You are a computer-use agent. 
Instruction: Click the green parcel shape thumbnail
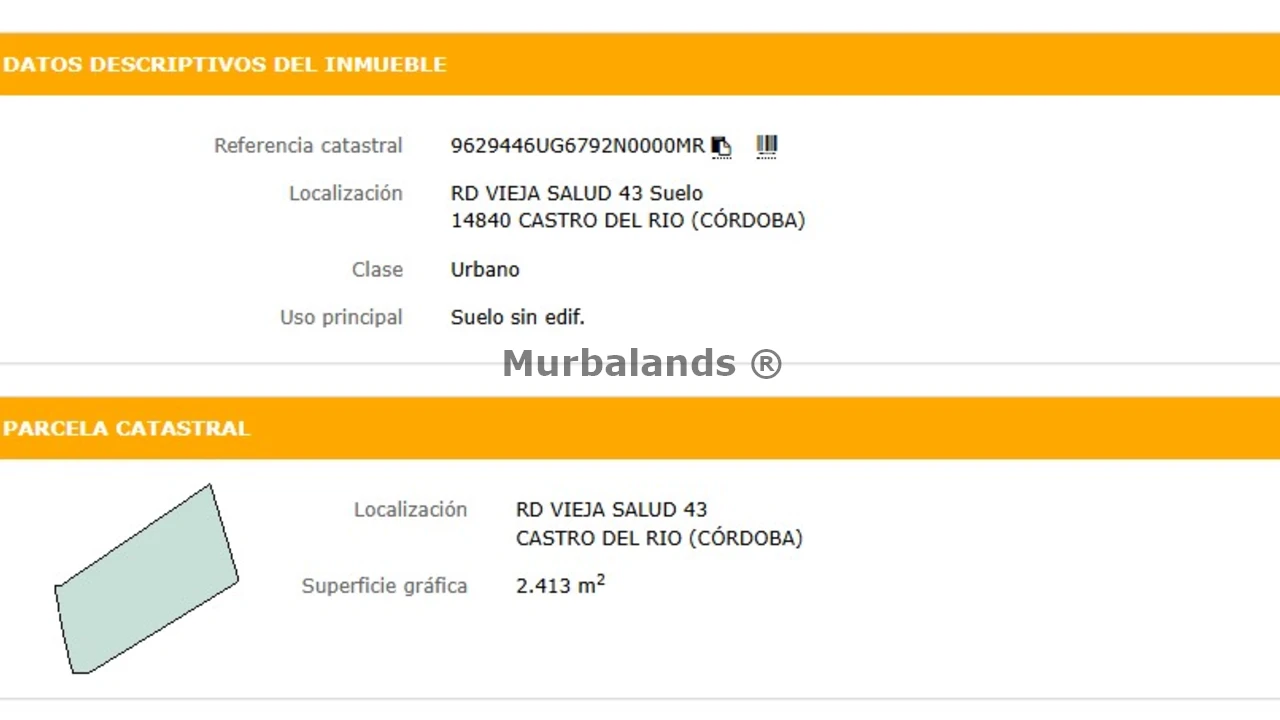click(146, 581)
